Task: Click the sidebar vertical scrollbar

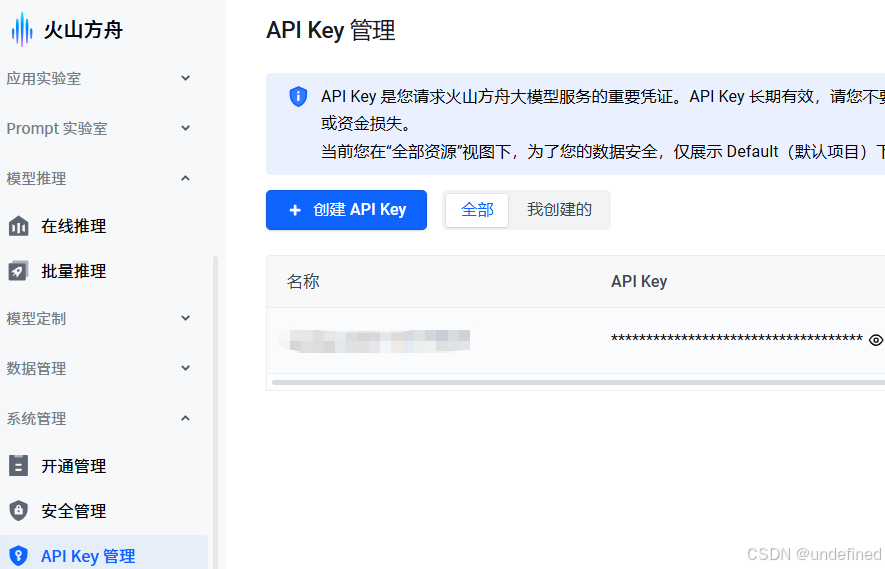Action: coord(215,412)
